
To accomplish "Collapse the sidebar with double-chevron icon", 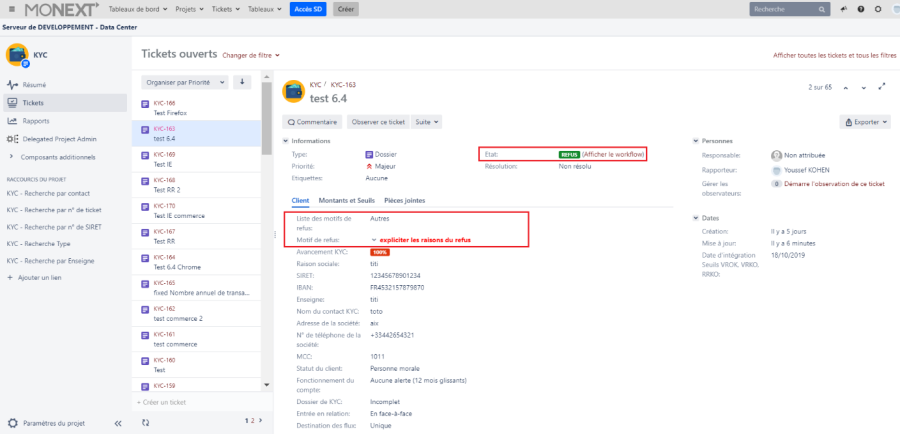I will point(118,423).
